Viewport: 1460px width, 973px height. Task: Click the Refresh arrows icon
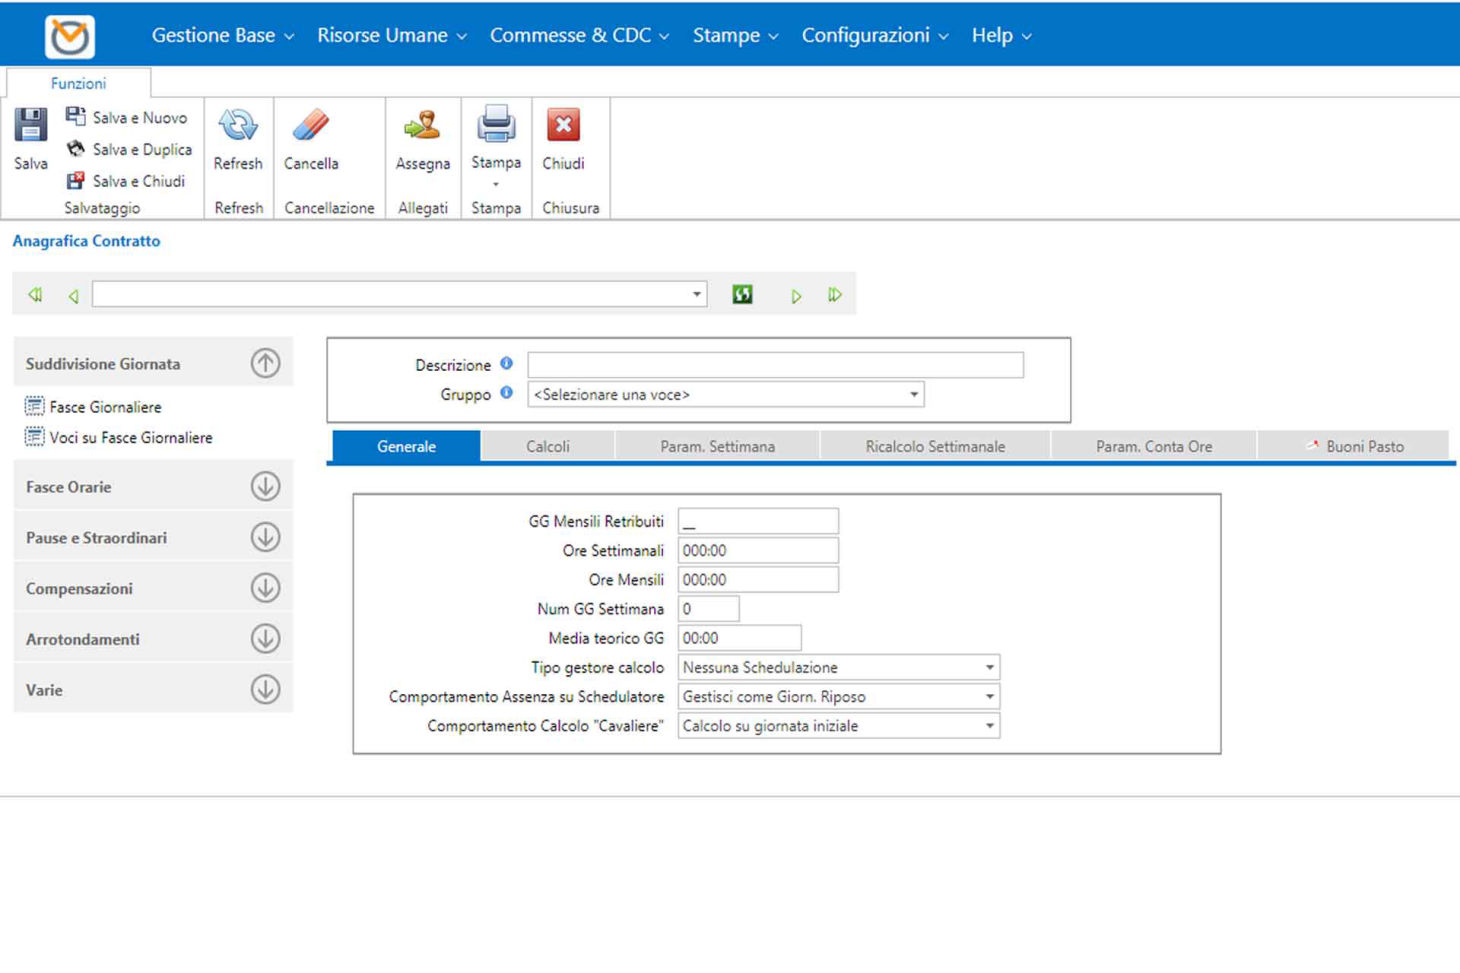238,125
